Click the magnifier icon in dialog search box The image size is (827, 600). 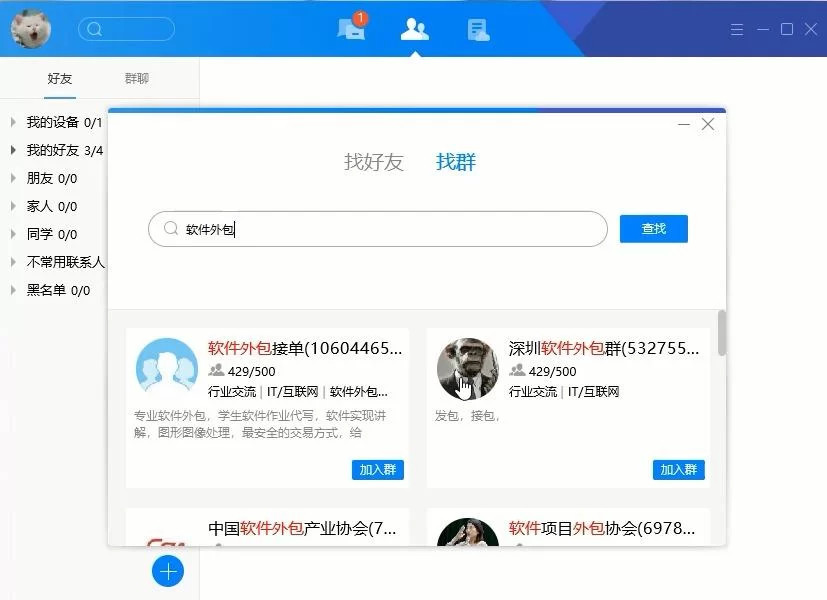[x=171, y=229]
